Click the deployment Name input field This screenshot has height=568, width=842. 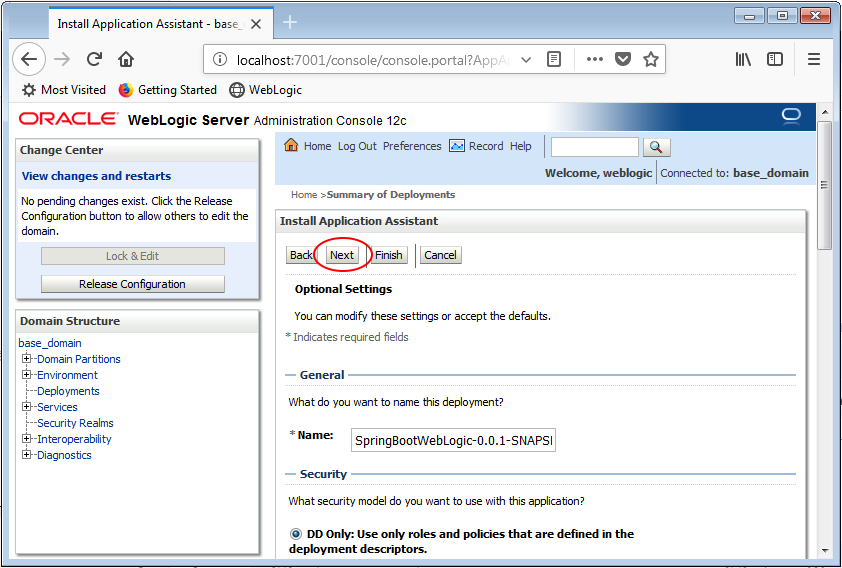(453, 440)
